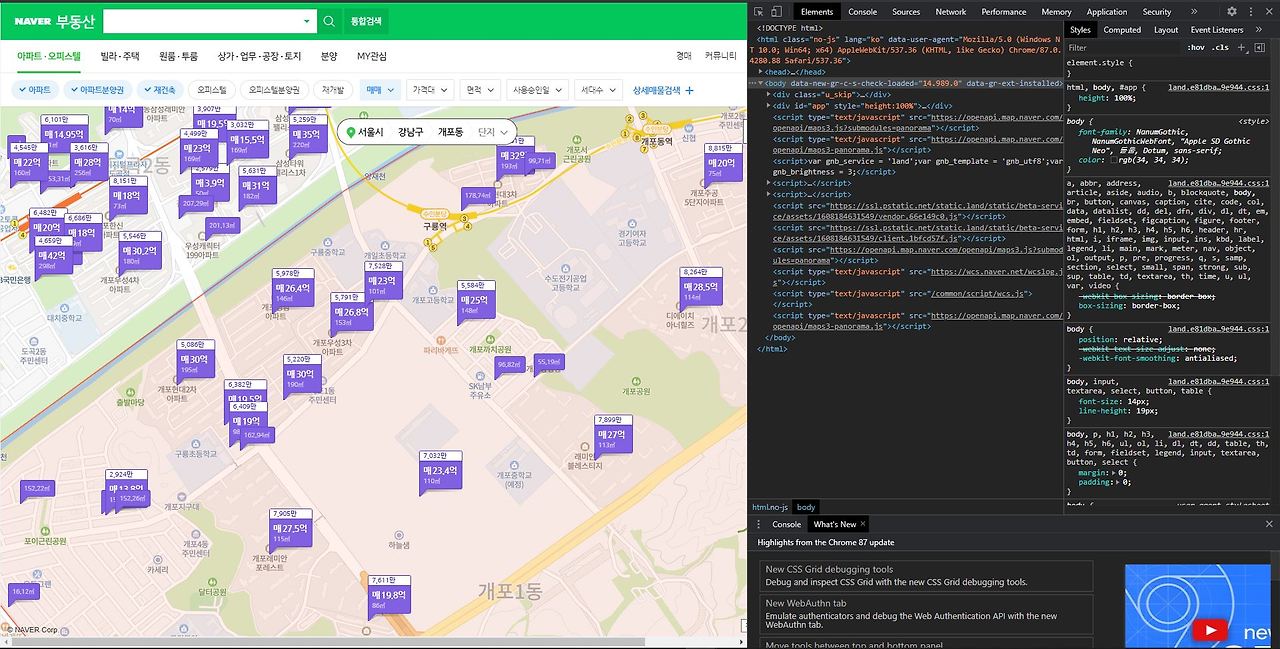Viewport: 1280px width, 649px height.
Task: Open the 분양 tab
Action: point(329,56)
